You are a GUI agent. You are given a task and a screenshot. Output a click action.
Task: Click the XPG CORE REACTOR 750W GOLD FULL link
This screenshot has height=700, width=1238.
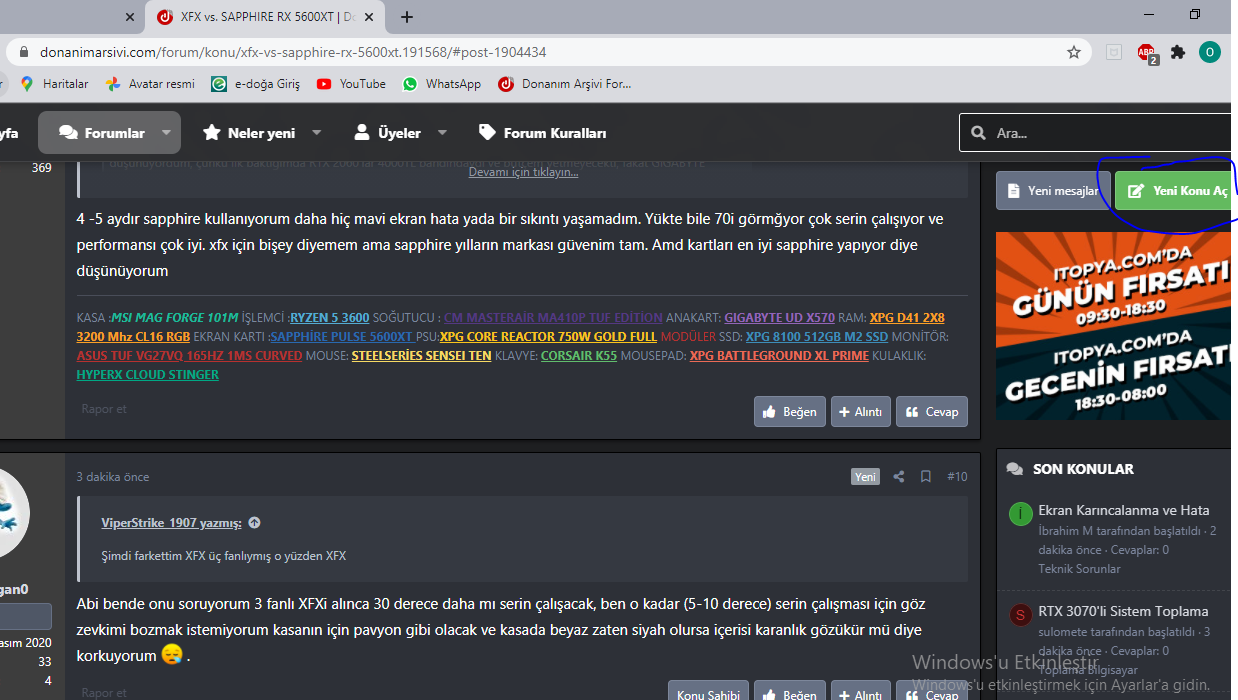548,336
